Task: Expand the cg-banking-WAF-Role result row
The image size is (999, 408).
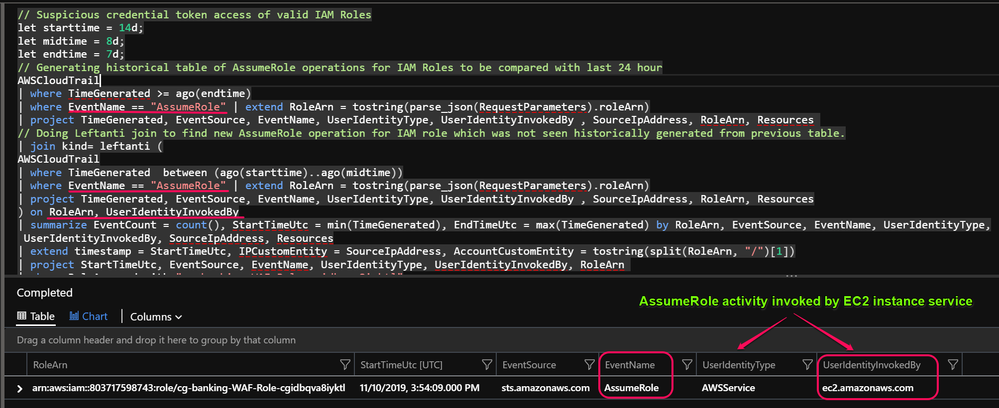Action: click(x=19, y=388)
